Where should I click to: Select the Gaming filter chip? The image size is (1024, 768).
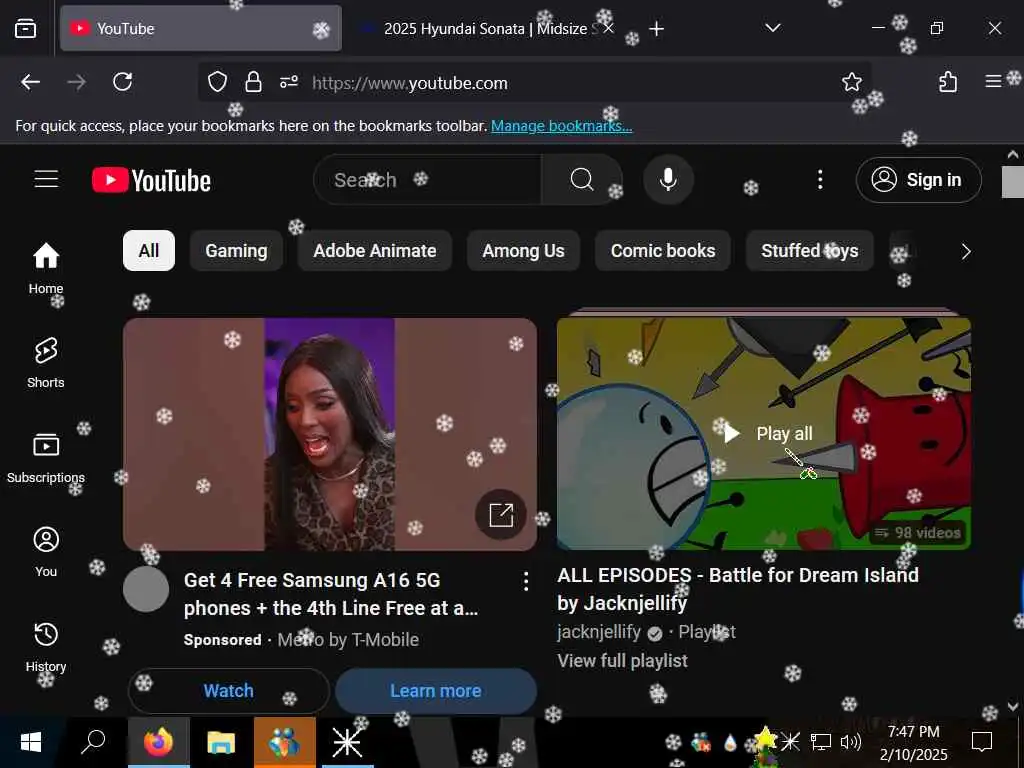click(x=236, y=251)
